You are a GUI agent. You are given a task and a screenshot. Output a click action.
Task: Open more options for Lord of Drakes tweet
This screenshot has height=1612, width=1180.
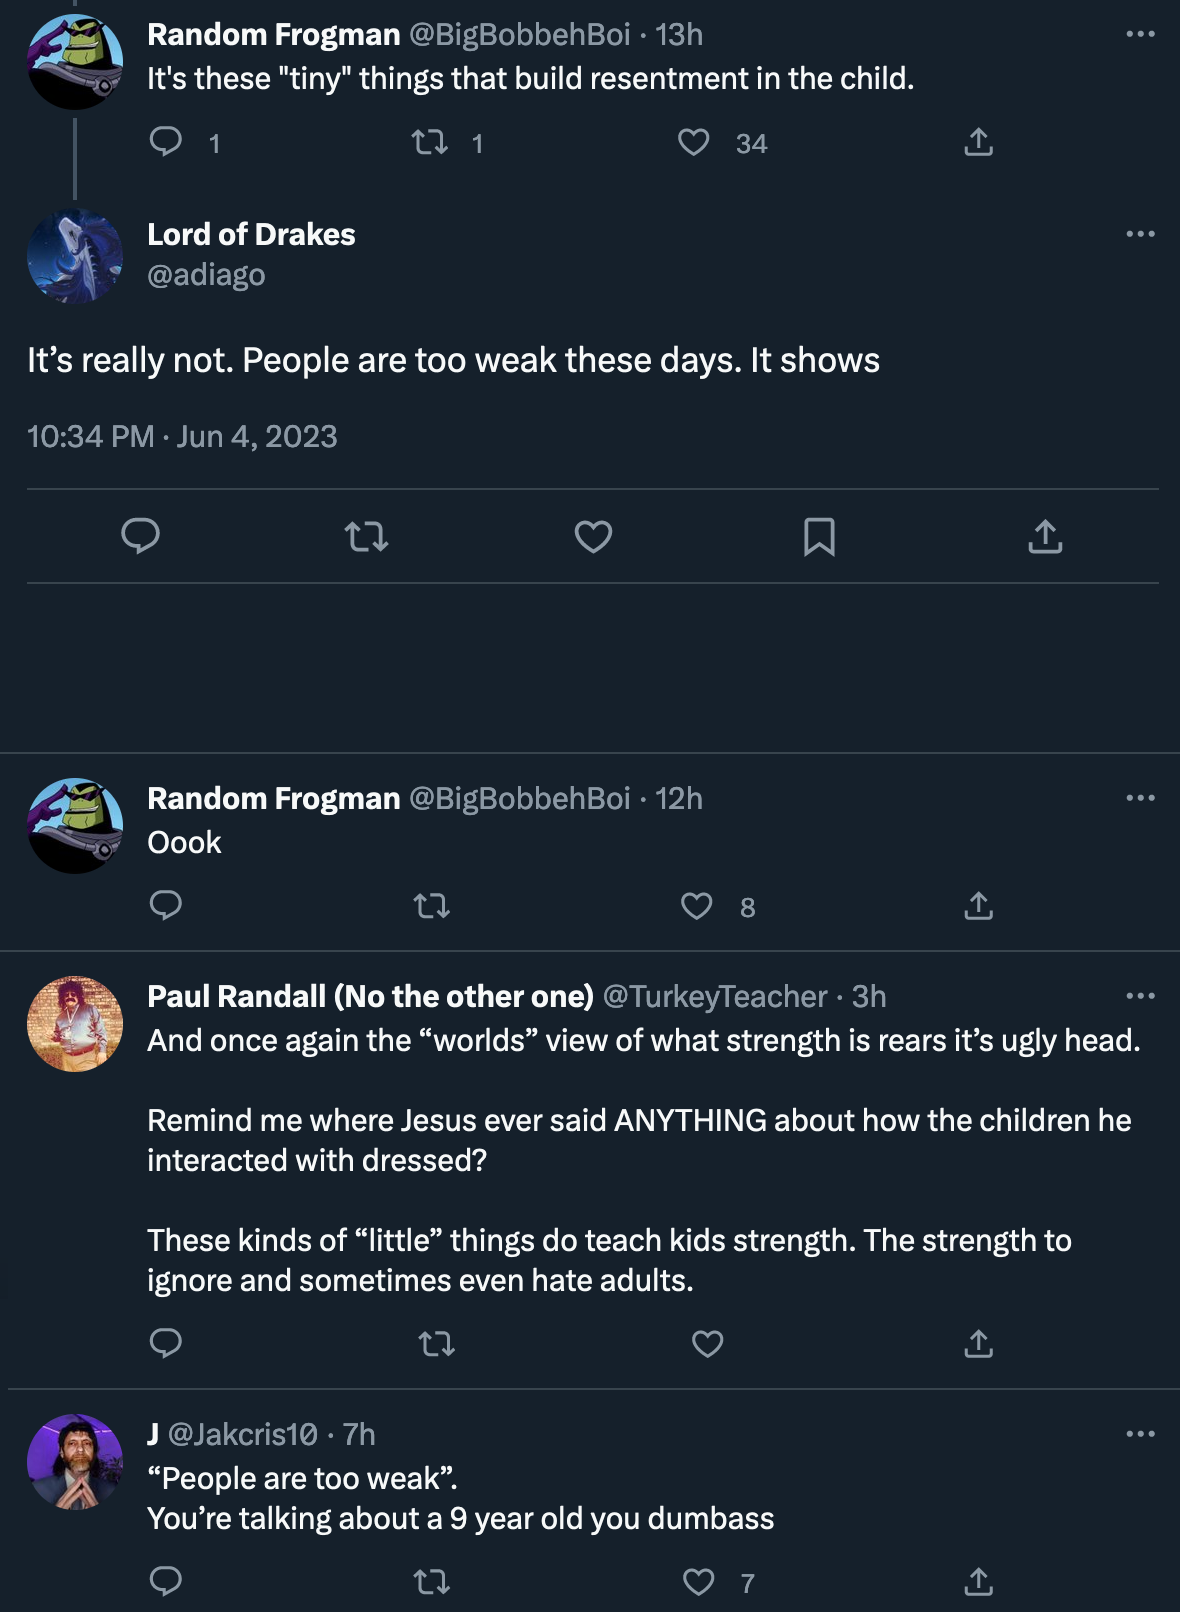1140,234
